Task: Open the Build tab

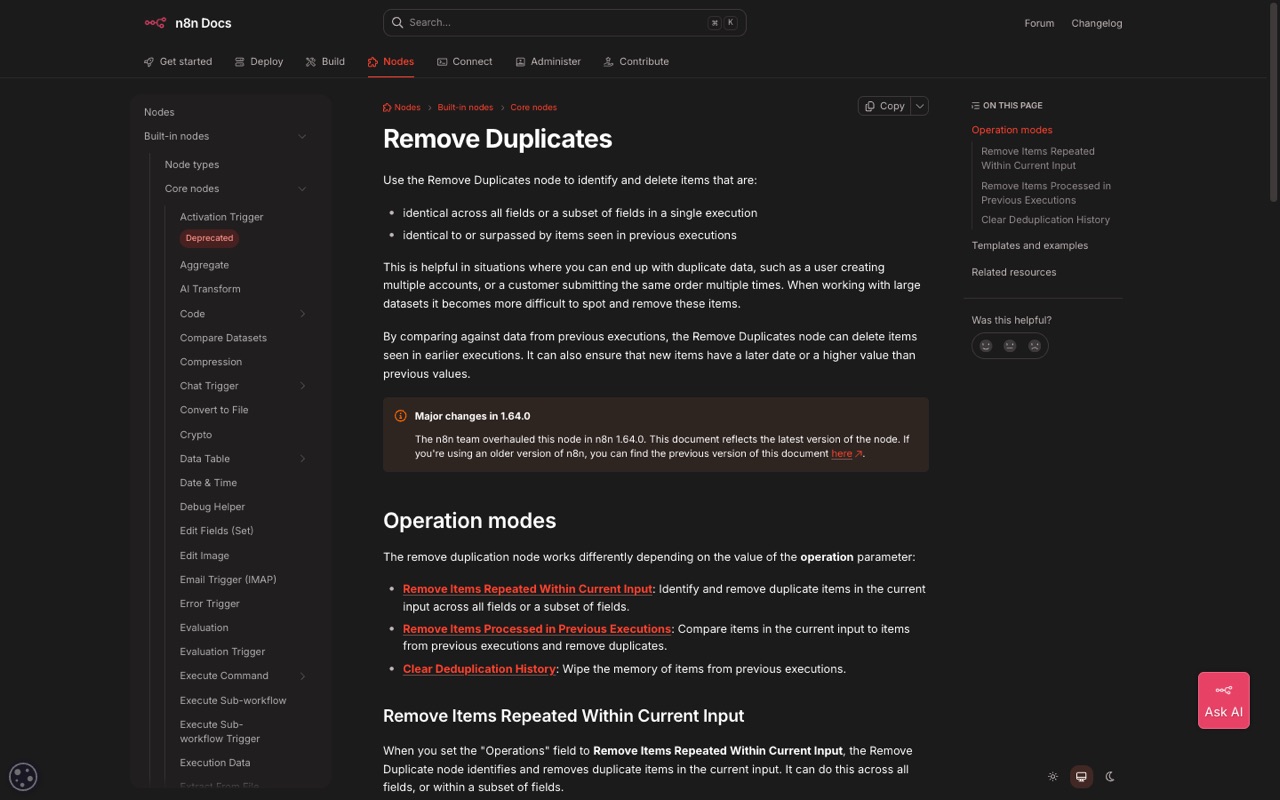Action: (x=325, y=61)
